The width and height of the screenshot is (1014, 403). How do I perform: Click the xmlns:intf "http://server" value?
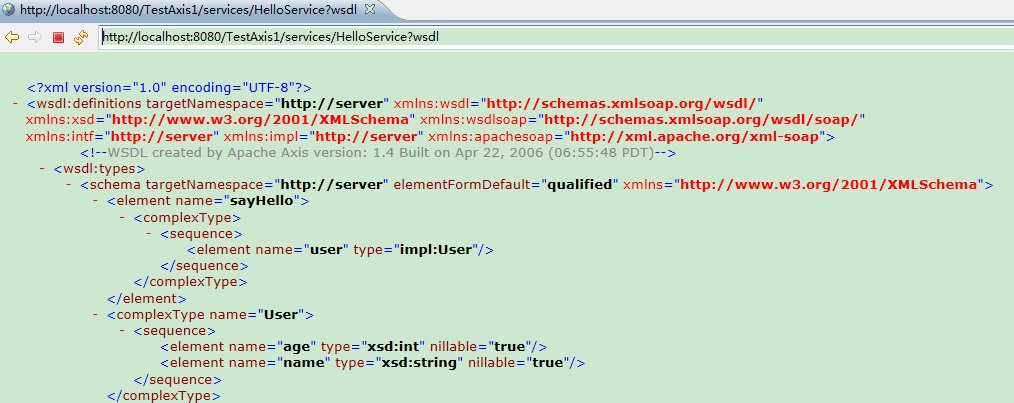(x=162, y=136)
